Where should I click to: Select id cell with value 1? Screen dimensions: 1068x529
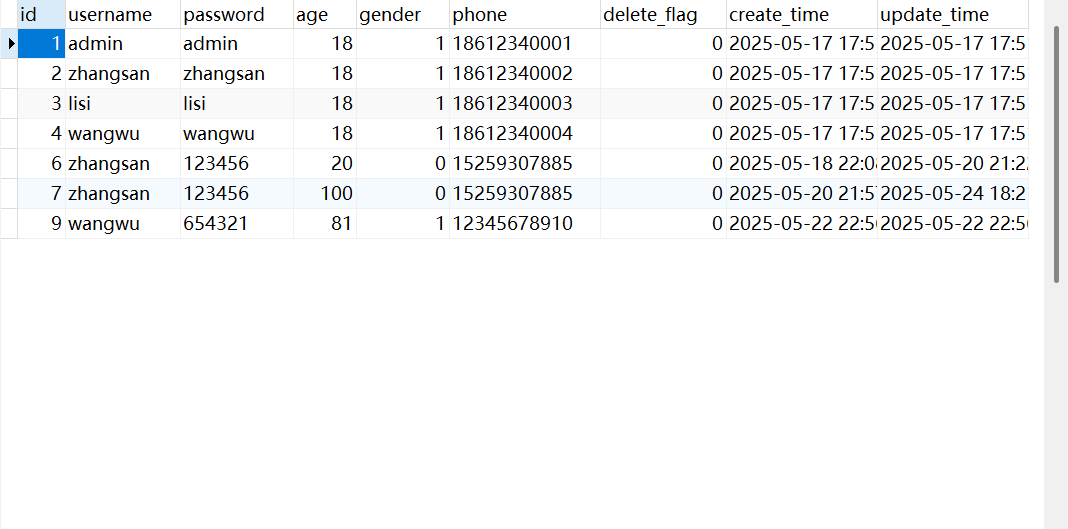42,44
